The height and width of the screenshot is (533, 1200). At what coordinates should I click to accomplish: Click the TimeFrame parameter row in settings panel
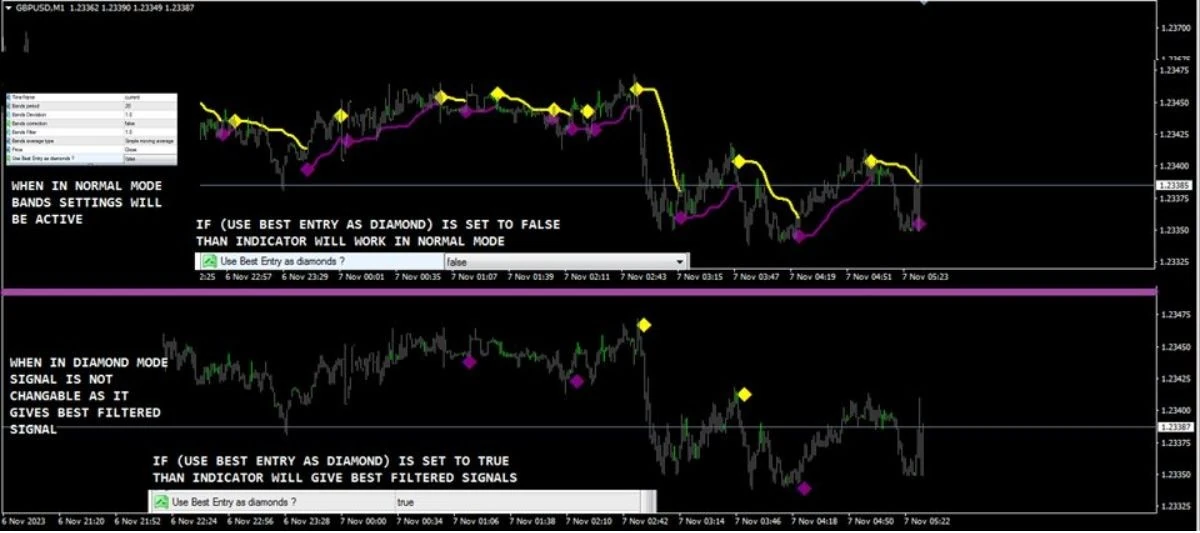pyautogui.click(x=91, y=96)
